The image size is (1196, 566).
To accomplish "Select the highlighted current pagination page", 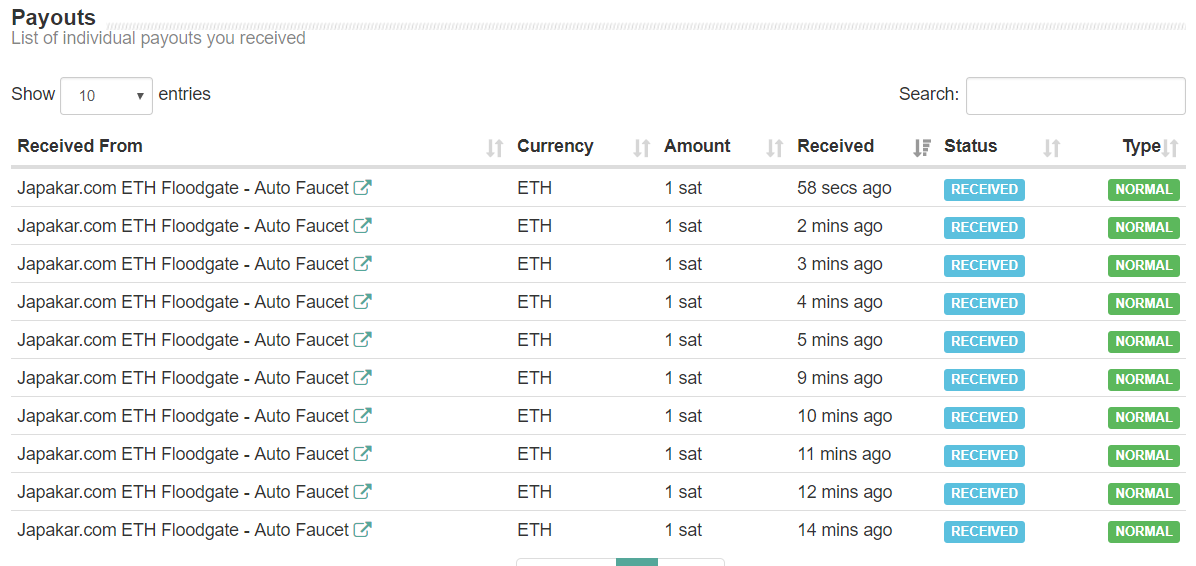I will point(637,561).
